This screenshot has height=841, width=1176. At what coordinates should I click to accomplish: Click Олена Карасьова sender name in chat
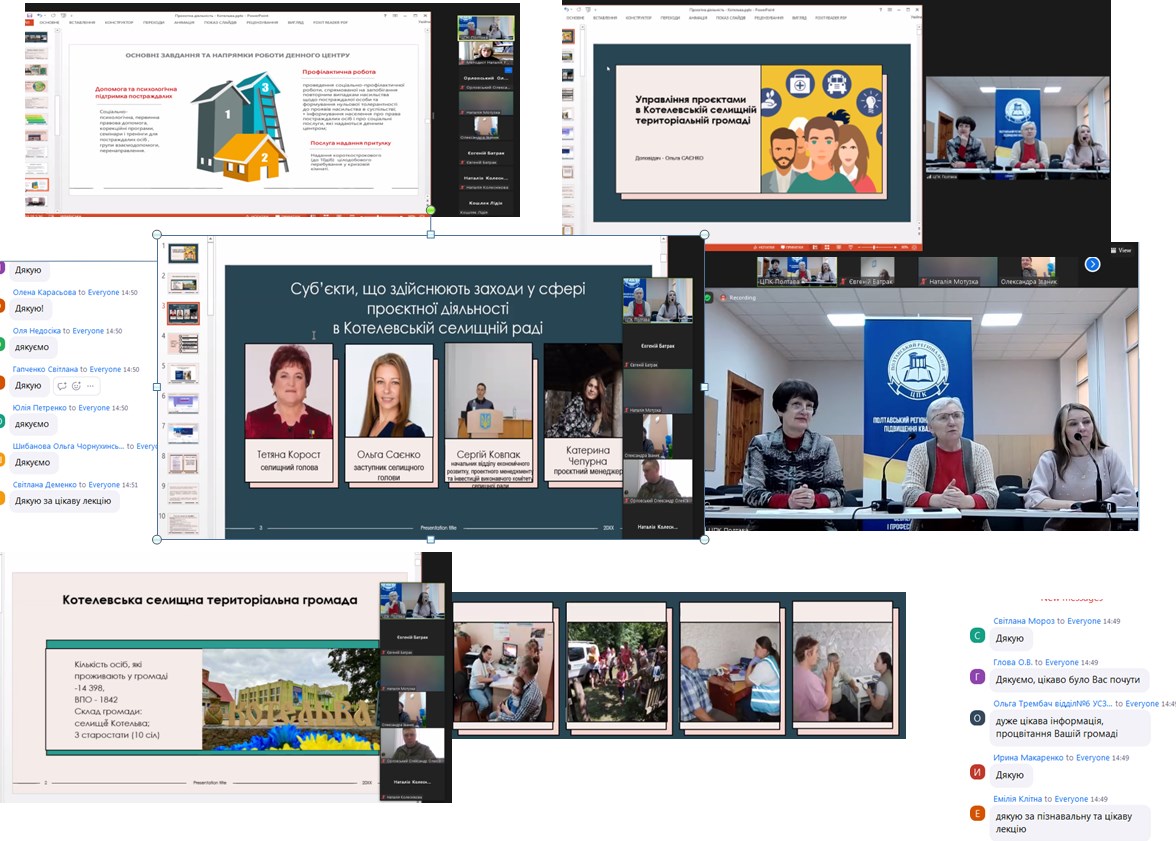(x=44, y=293)
